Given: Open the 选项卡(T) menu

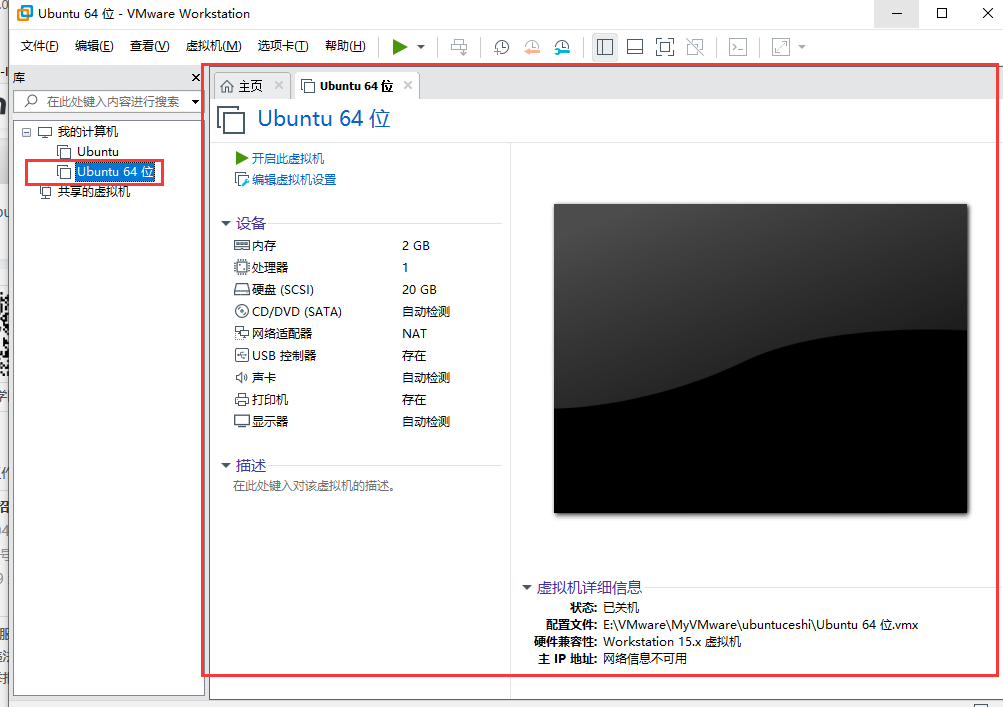Looking at the screenshot, I should pyautogui.click(x=283, y=46).
